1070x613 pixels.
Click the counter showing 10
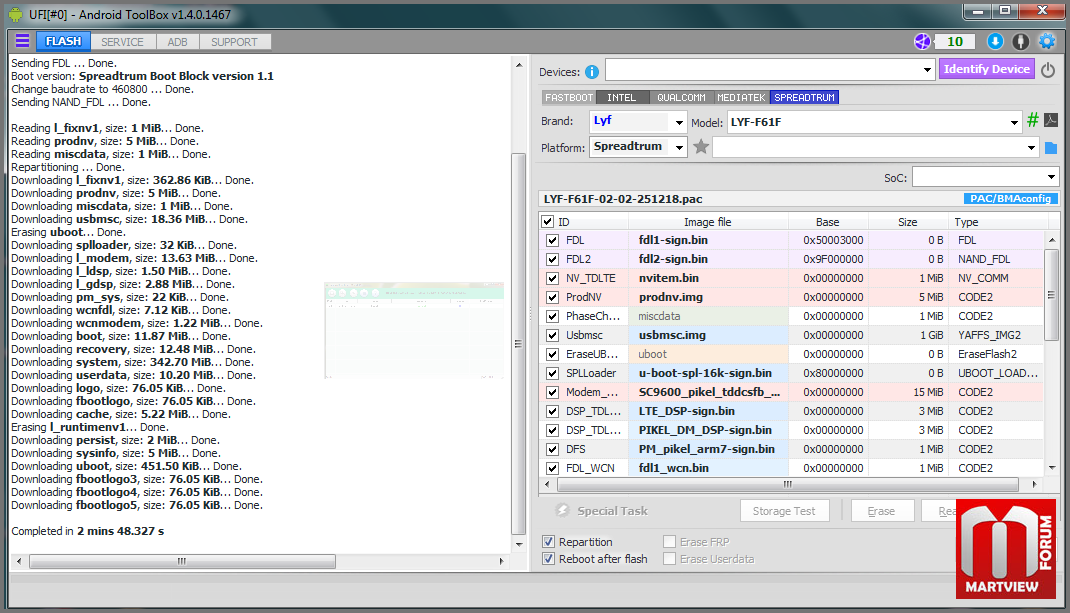955,42
